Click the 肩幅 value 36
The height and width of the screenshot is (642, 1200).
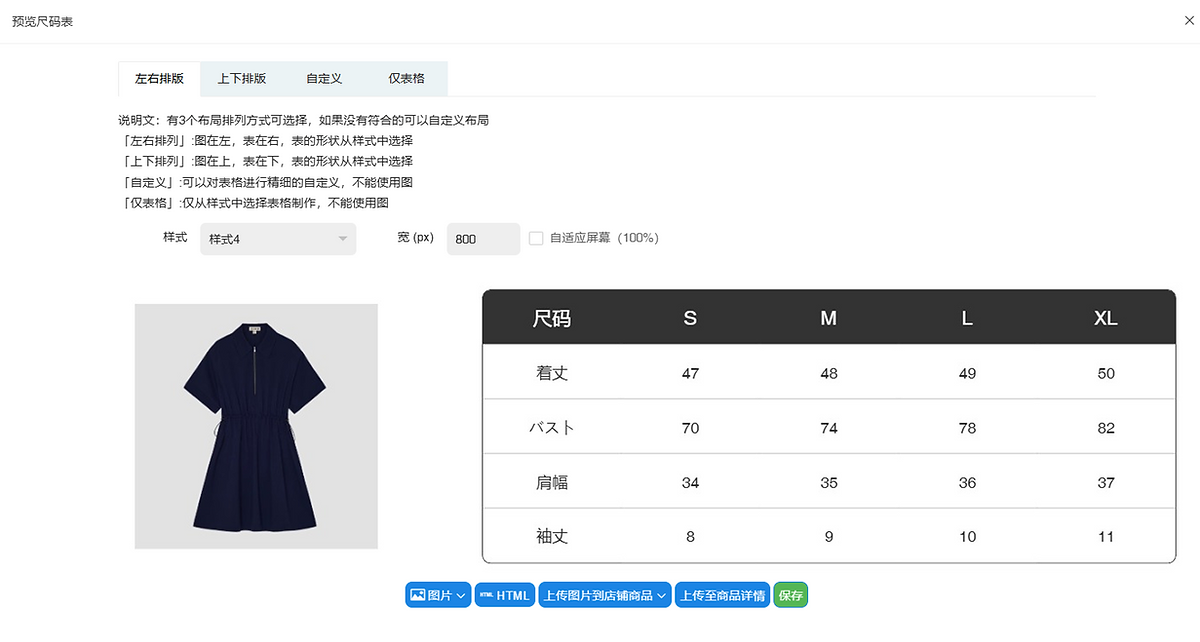click(967, 482)
